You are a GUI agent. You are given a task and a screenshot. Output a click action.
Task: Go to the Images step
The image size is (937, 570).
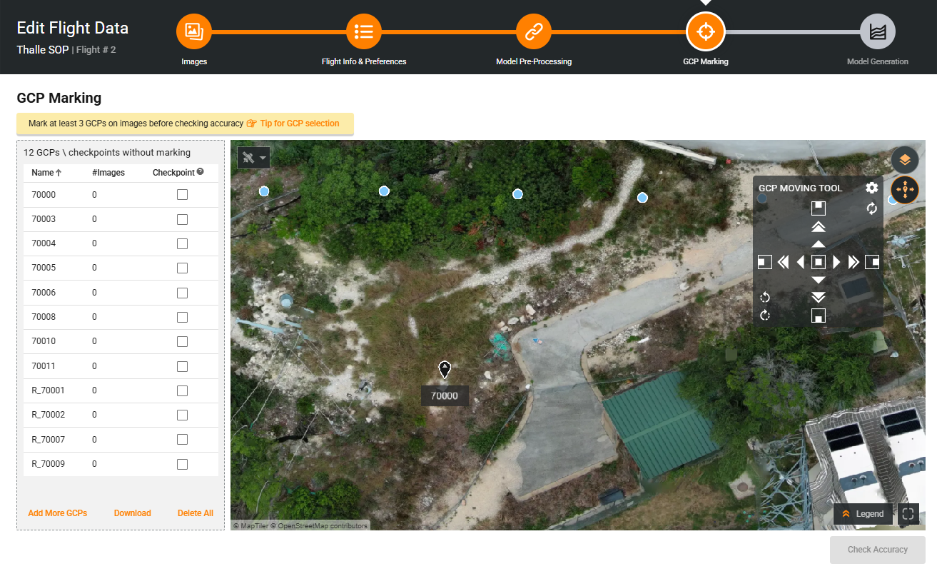pyautogui.click(x=194, y=32)
